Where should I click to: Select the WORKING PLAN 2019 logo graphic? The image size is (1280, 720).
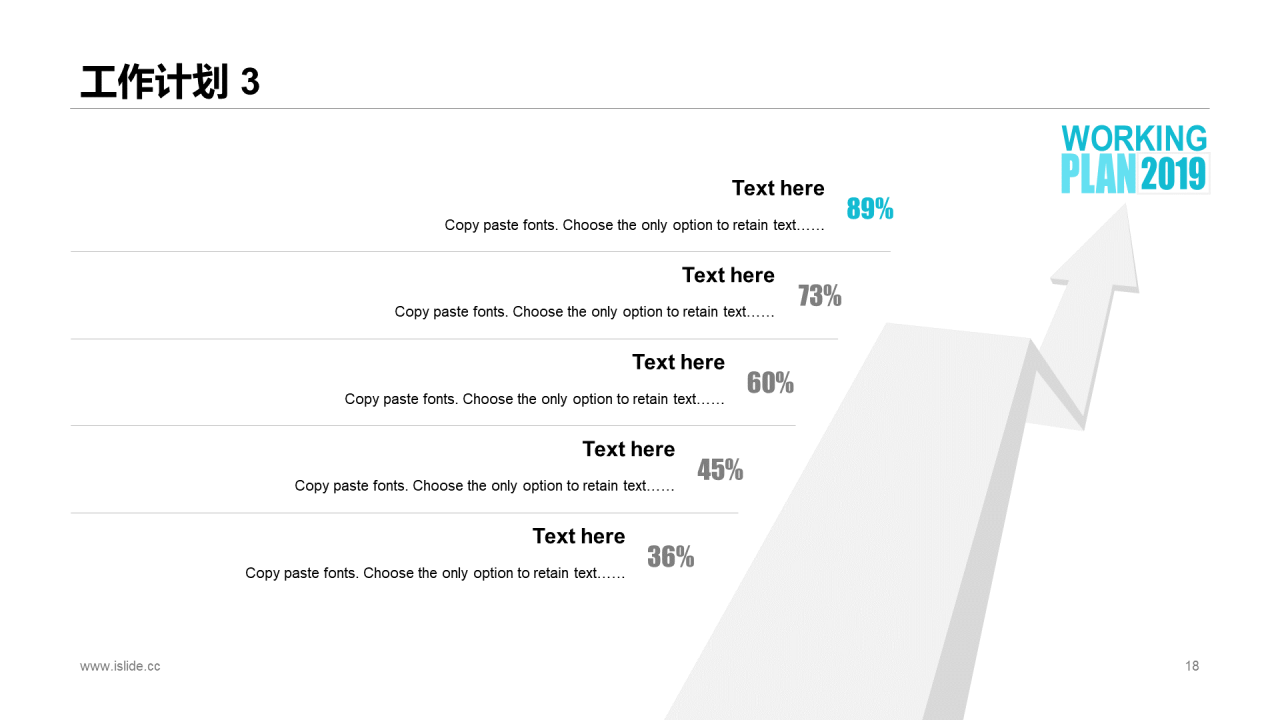1135,158
